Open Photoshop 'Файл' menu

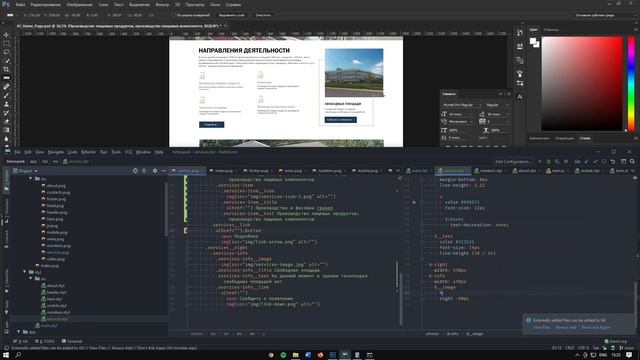pyautogui.click(x=20, y=4)
